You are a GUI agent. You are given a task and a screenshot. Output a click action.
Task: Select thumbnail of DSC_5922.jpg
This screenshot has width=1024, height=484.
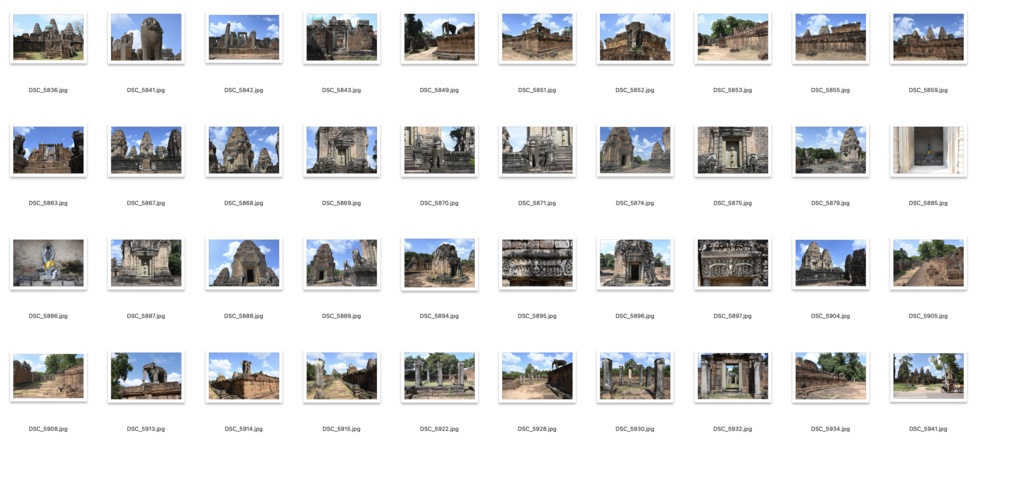point(440,376)
